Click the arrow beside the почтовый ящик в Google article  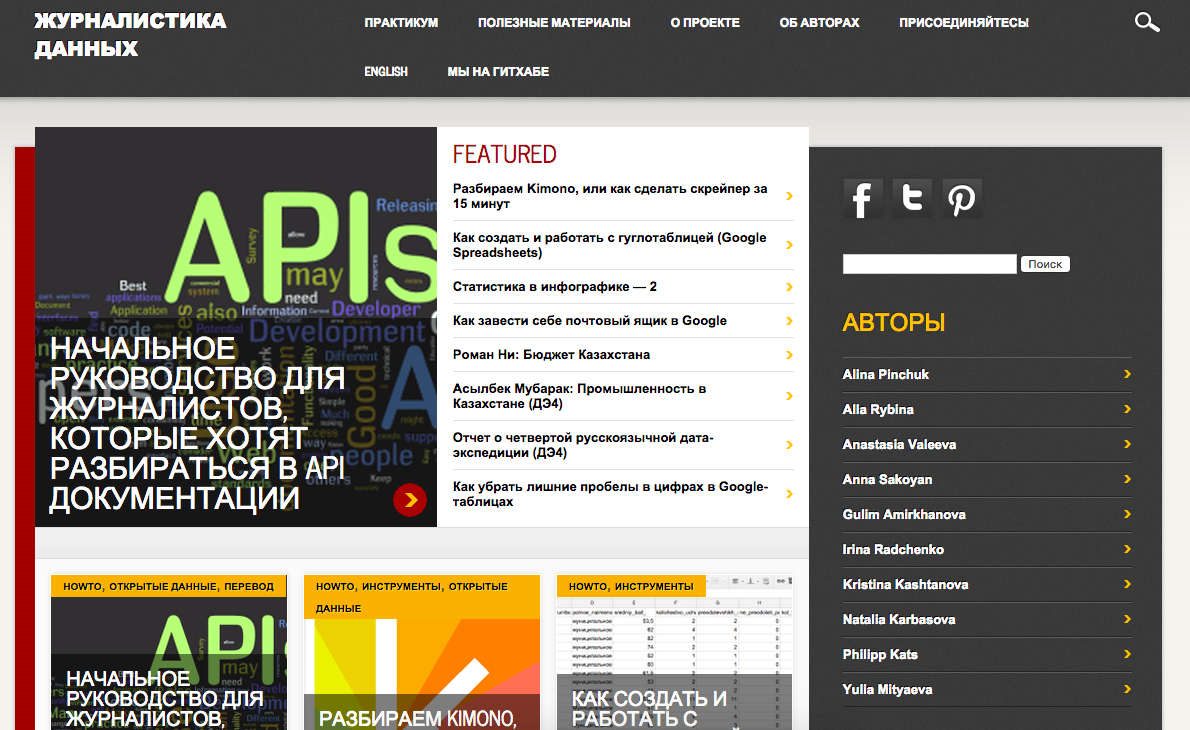(x=789, y=321)
